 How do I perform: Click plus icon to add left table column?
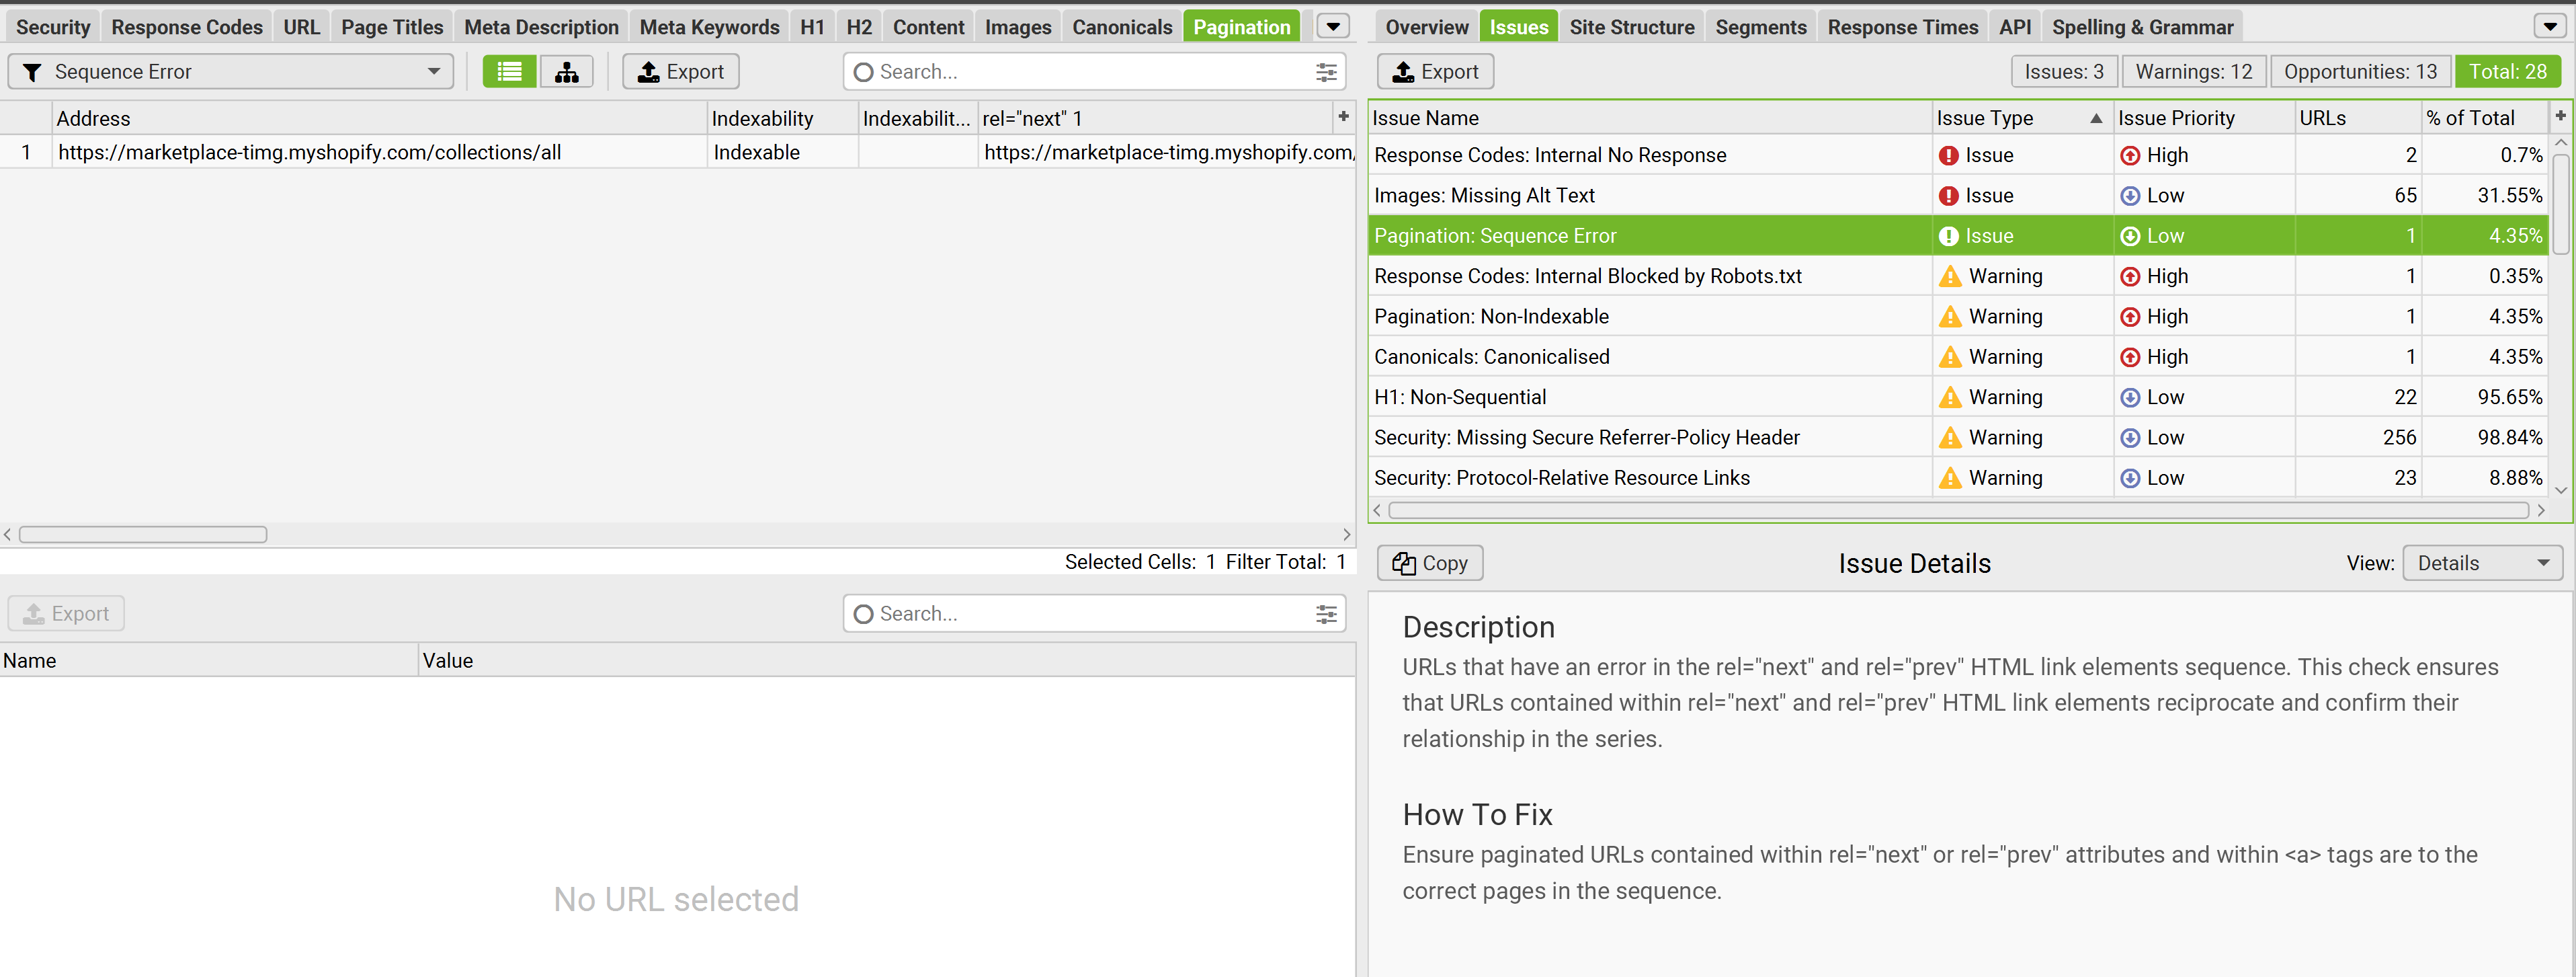pos(1343,117)
